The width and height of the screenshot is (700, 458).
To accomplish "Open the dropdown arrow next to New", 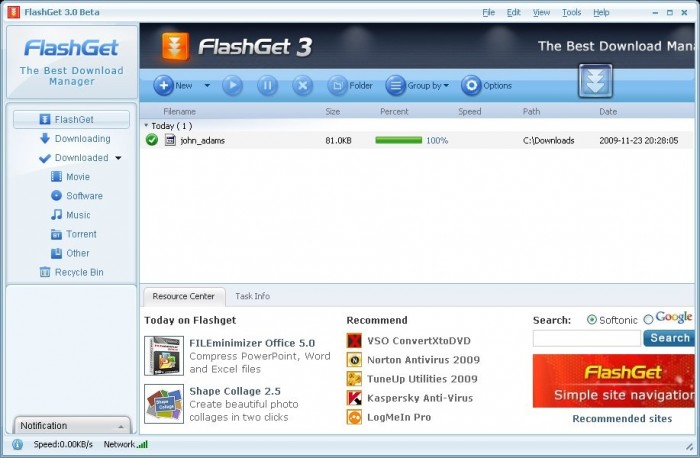I will 207,85.
